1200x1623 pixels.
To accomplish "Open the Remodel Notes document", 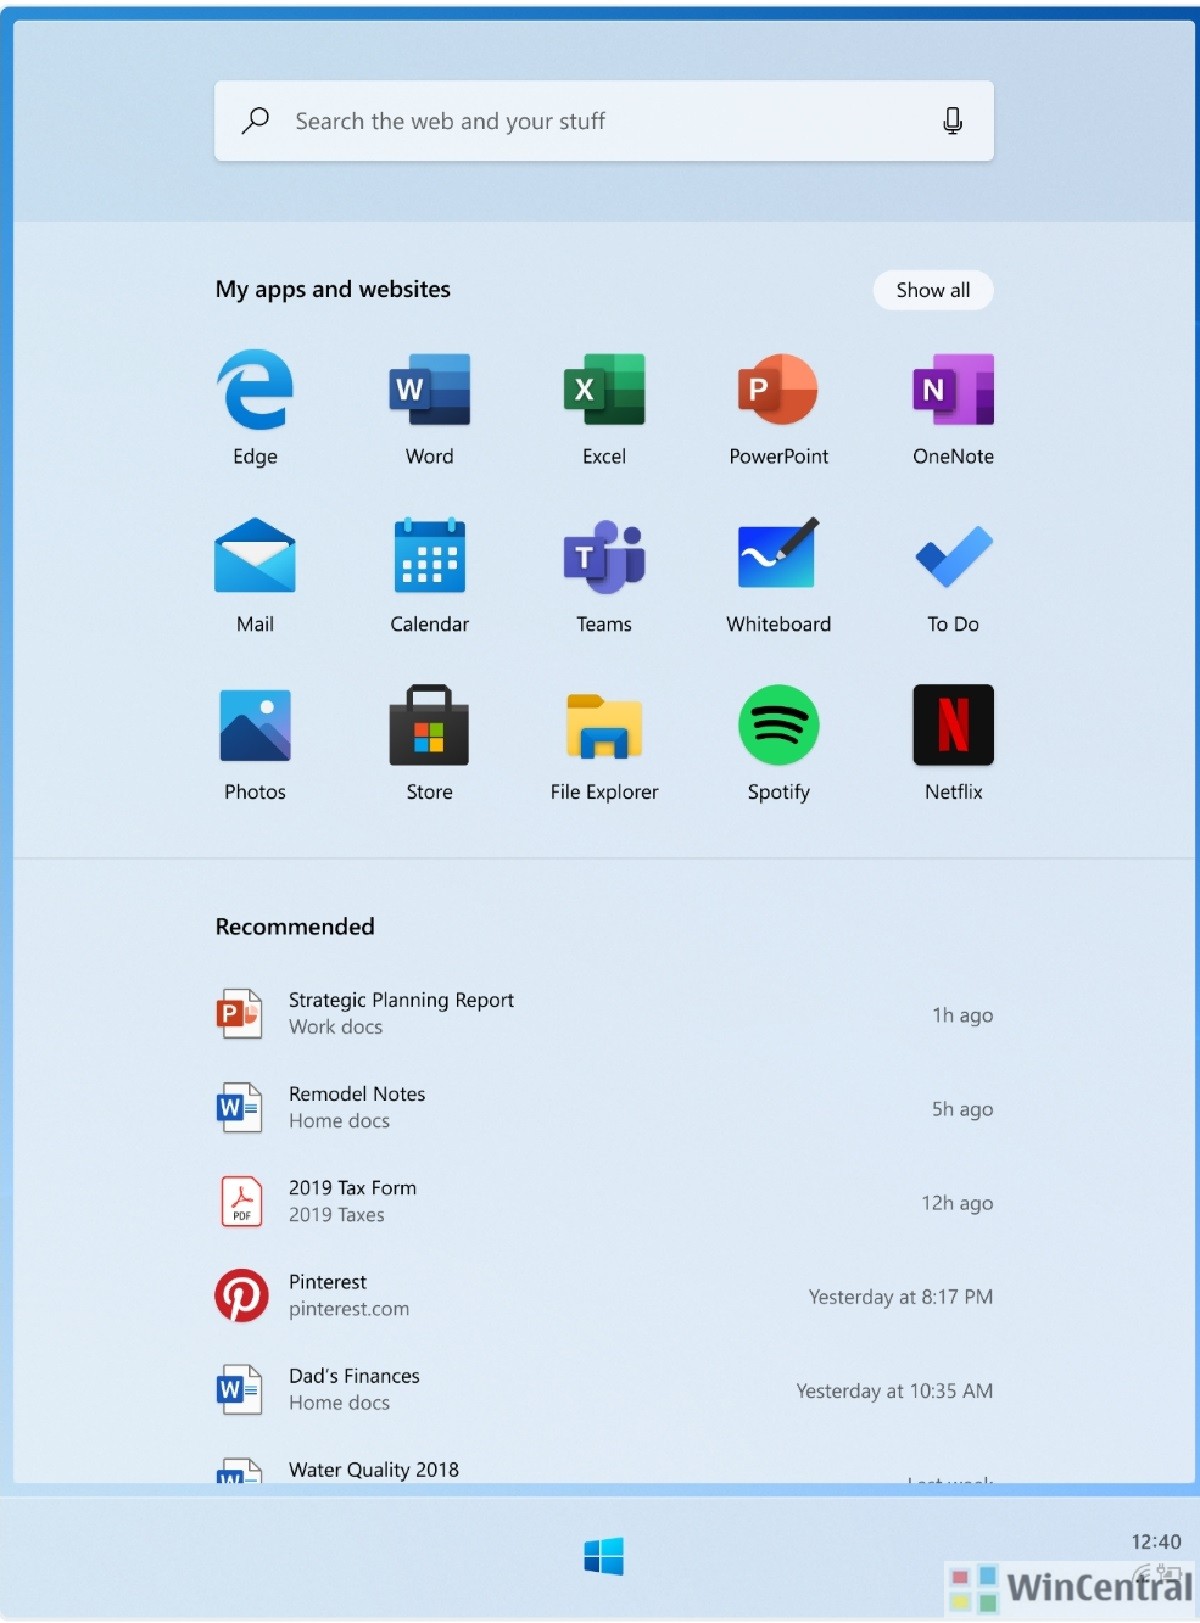I will pyautogui.click(x=604, y=1108).
